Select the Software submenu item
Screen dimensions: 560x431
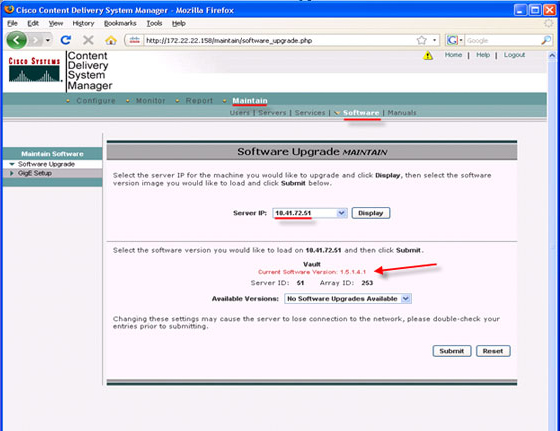pos(361,113)
